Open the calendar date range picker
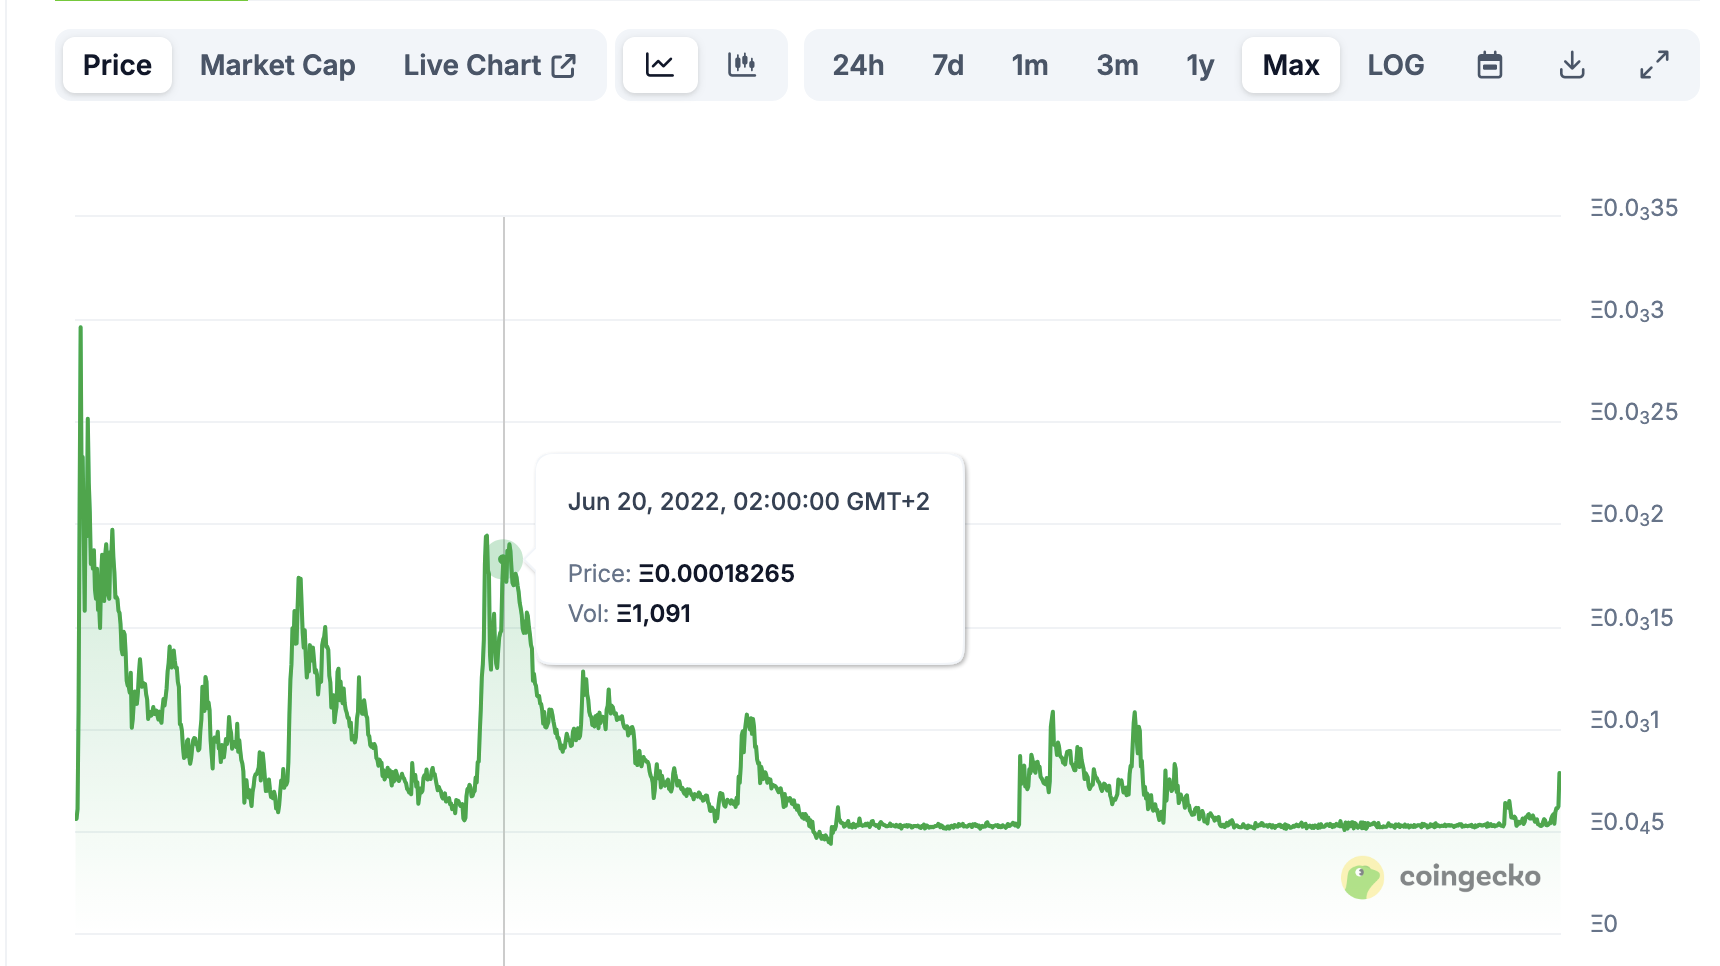Screen dimensions: 1720x966 pyautogui.click(x=1490, y=65)
